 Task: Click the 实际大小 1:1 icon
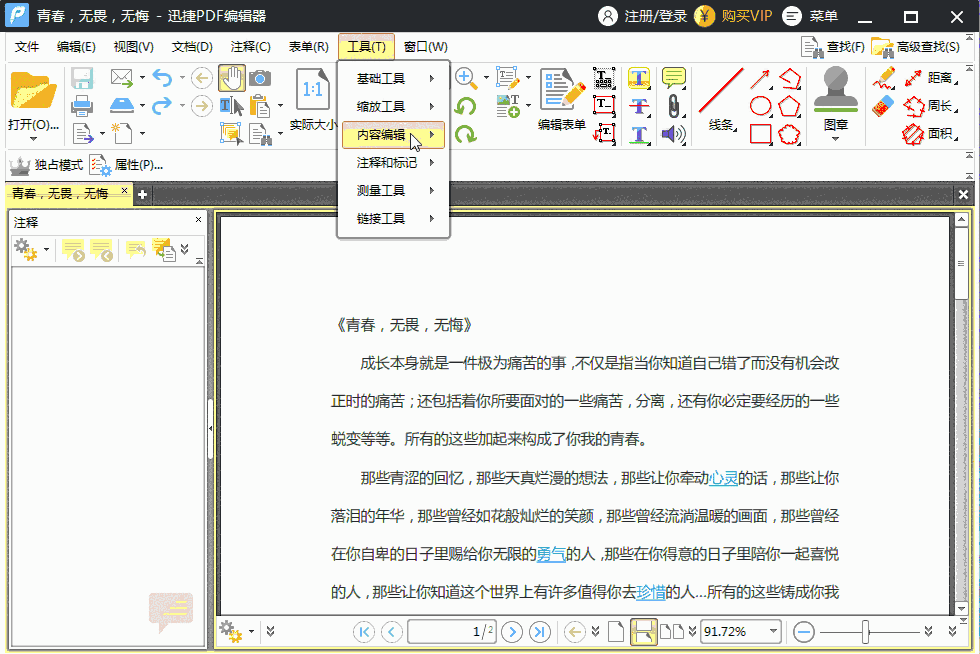(312, 91)
